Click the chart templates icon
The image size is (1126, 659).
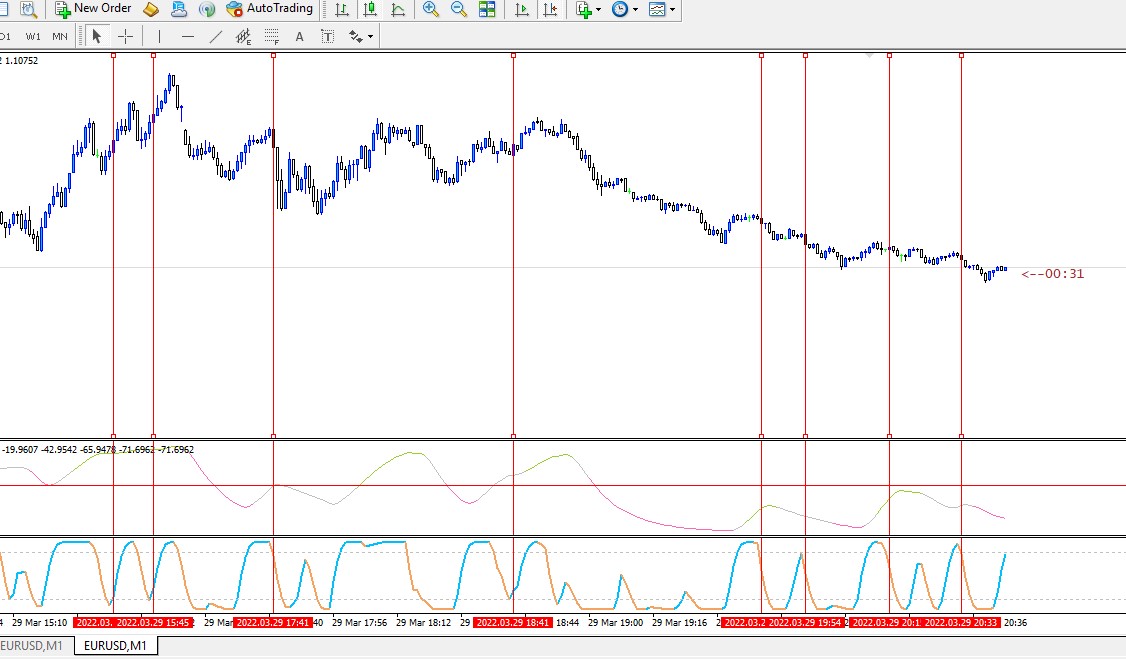pos(657,9)
